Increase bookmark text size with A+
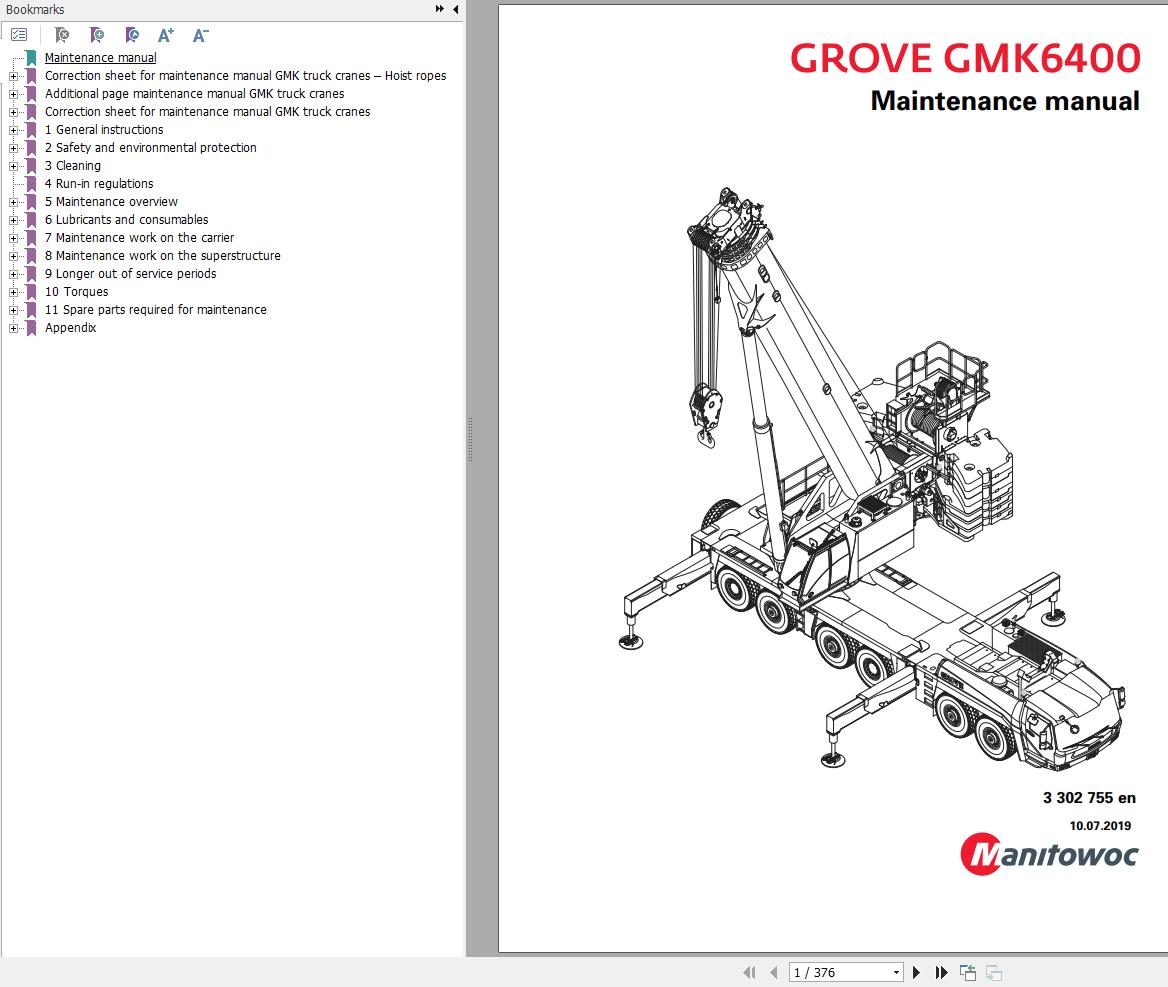Image resolution: width=1168 pixels, height=987 pixels. pos(166,35)
